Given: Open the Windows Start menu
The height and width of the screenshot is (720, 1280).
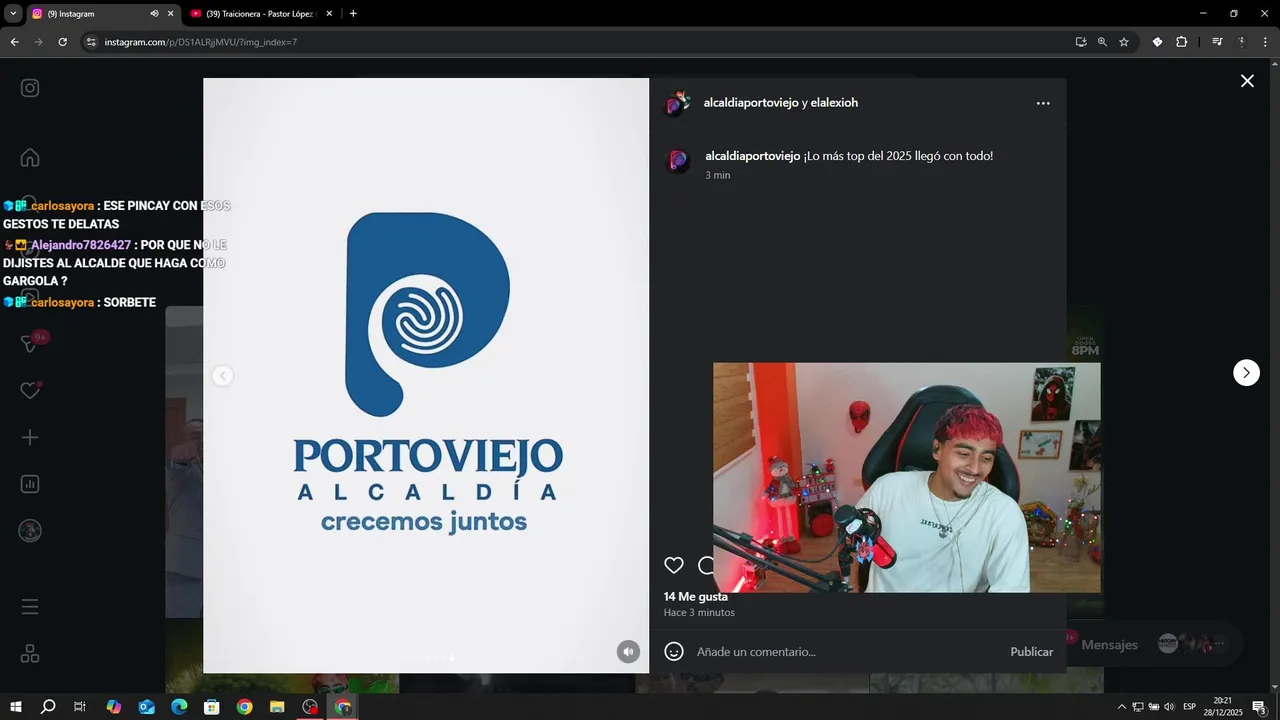Looking at the screenshot, I should [15, 707].
